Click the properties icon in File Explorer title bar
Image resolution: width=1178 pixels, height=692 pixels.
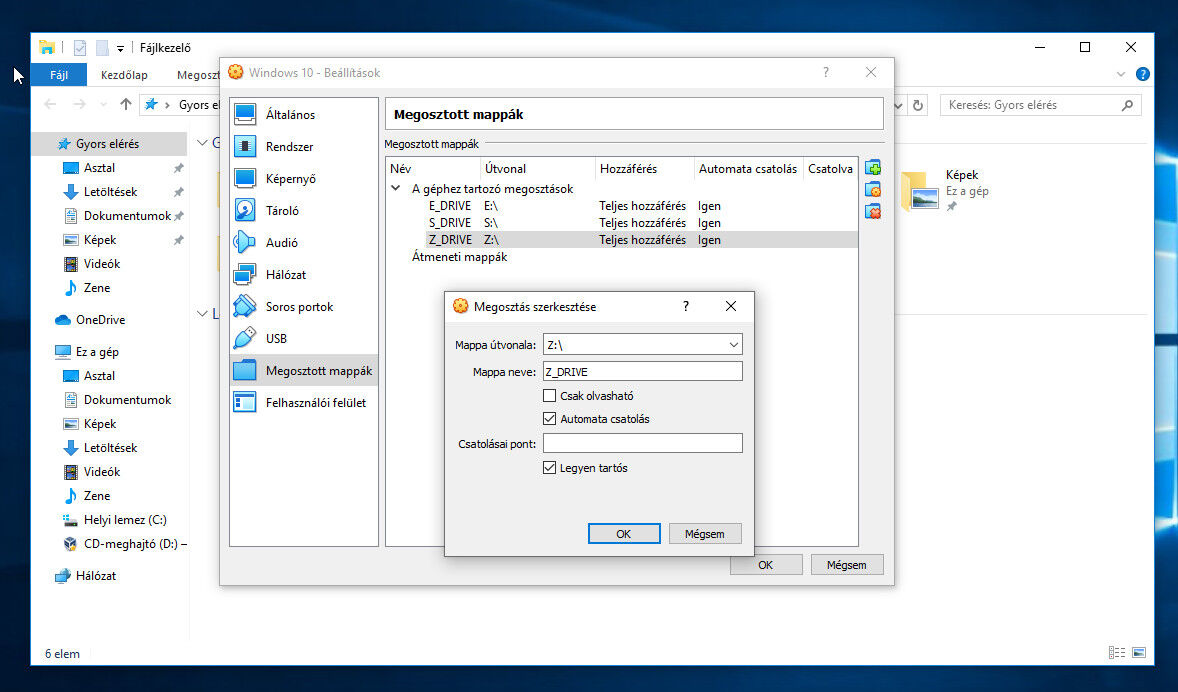click(x=80, y=47)
